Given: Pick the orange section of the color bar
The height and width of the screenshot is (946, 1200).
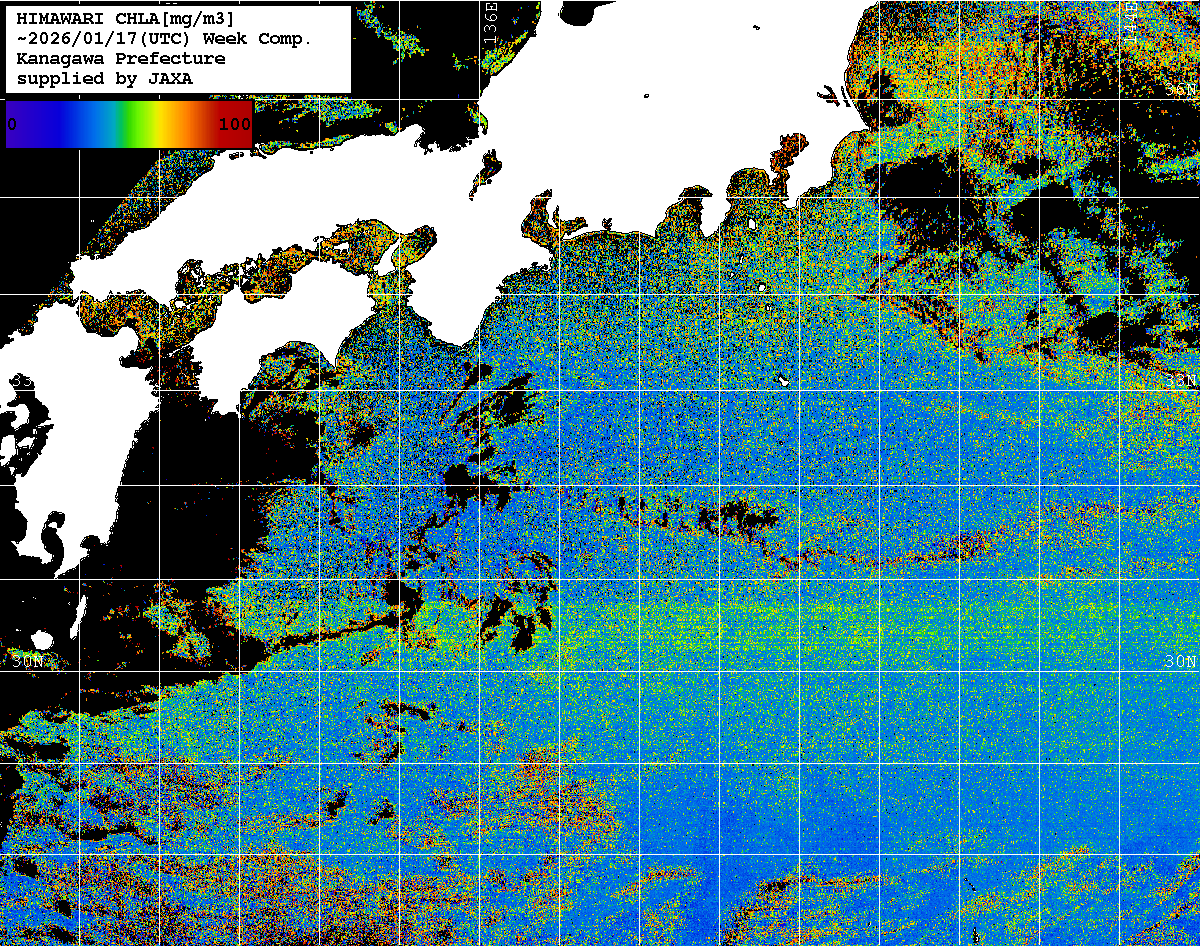Looking at the screenshot, I should click(185, 124).
